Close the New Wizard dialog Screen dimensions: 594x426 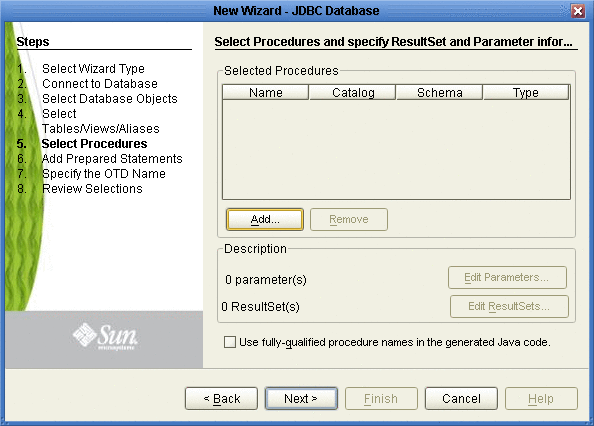[578, 11]
